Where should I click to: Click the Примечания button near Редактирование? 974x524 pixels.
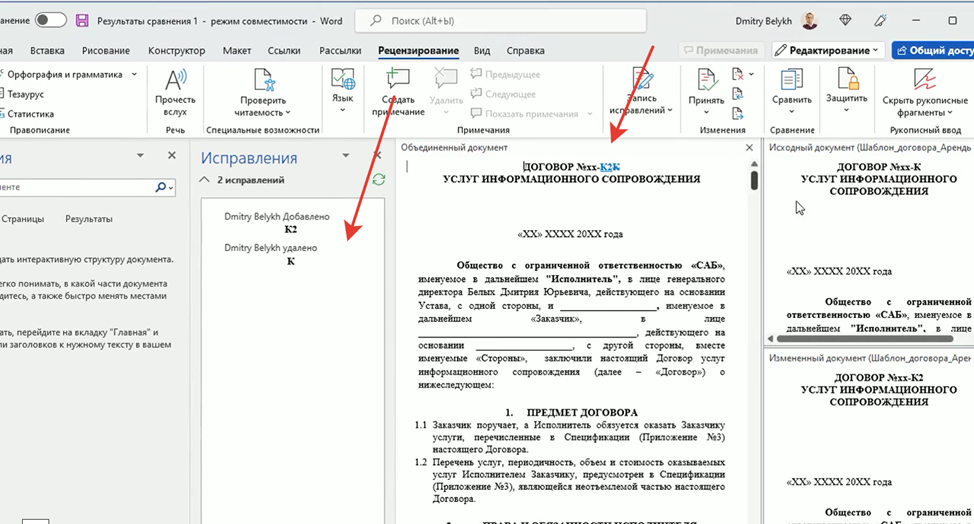721,50
